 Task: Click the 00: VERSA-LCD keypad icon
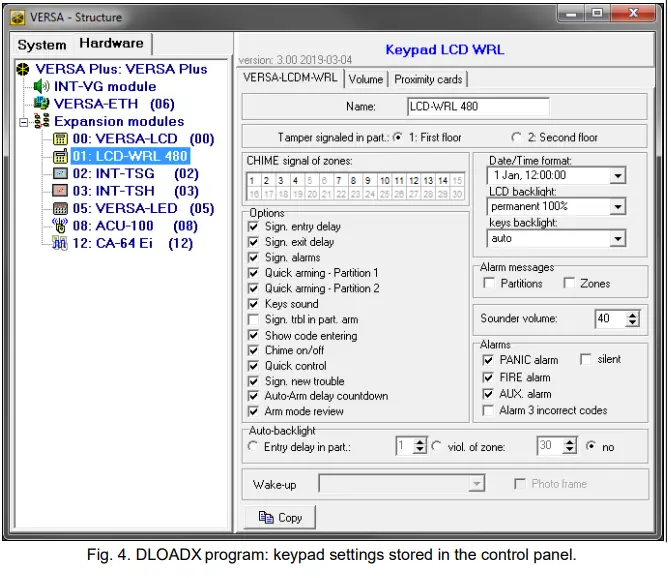pyautogui.click(x=60, y=139)
